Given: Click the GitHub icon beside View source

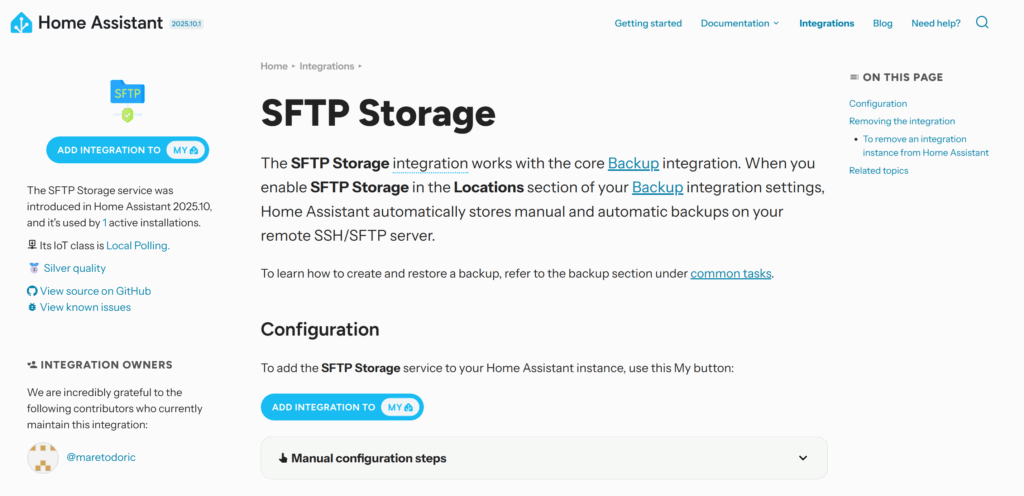Looking at the screenshot, I should (32, 291).
